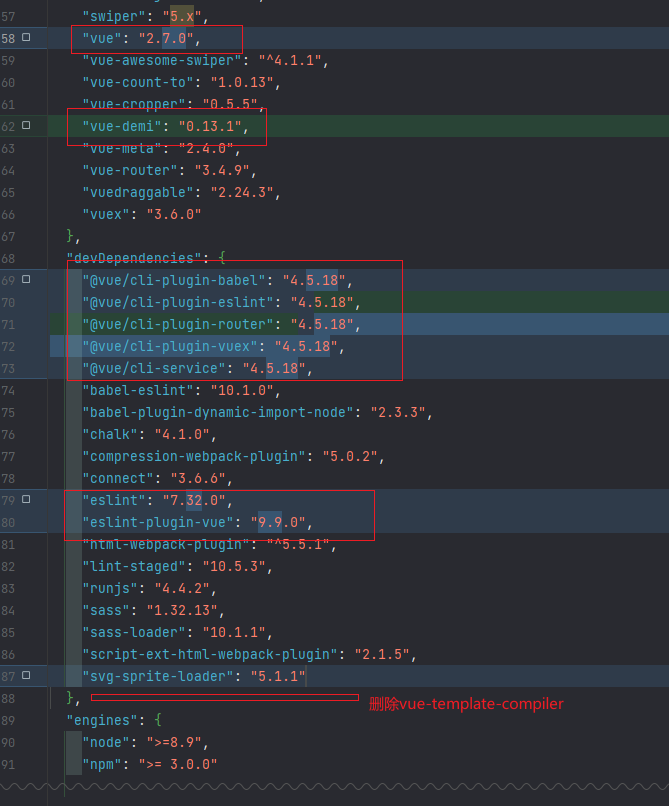Enable the eslint change checkbox on line 79
Screen dimensions: 669x806
click(26, 500)
